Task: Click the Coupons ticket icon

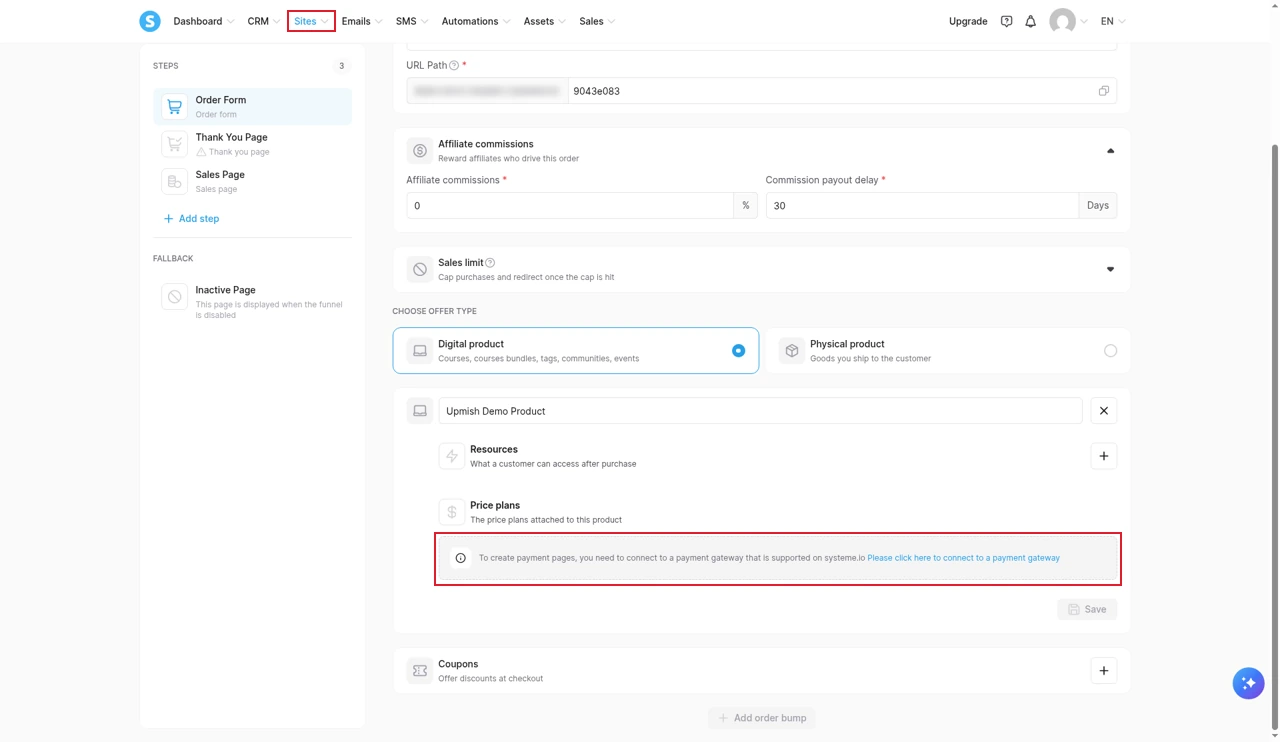Action: pos(420,671)
